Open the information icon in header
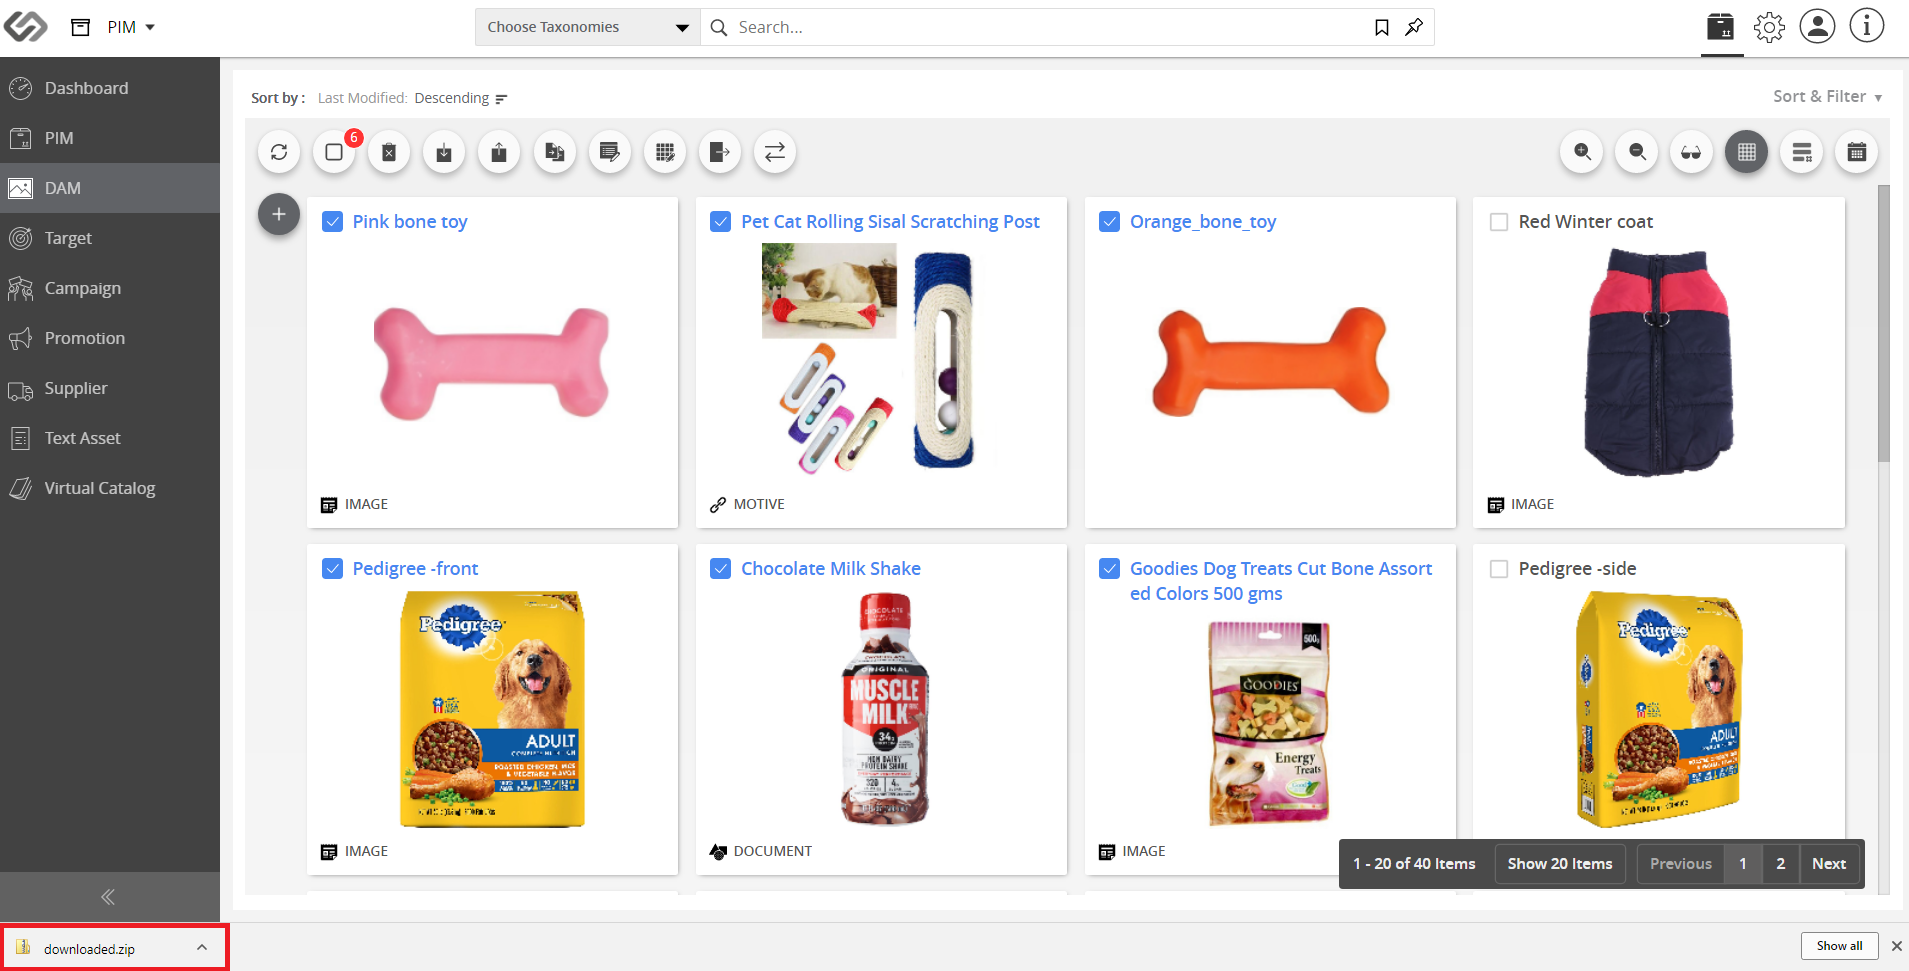1909x971 pixels. point(1866,26)
